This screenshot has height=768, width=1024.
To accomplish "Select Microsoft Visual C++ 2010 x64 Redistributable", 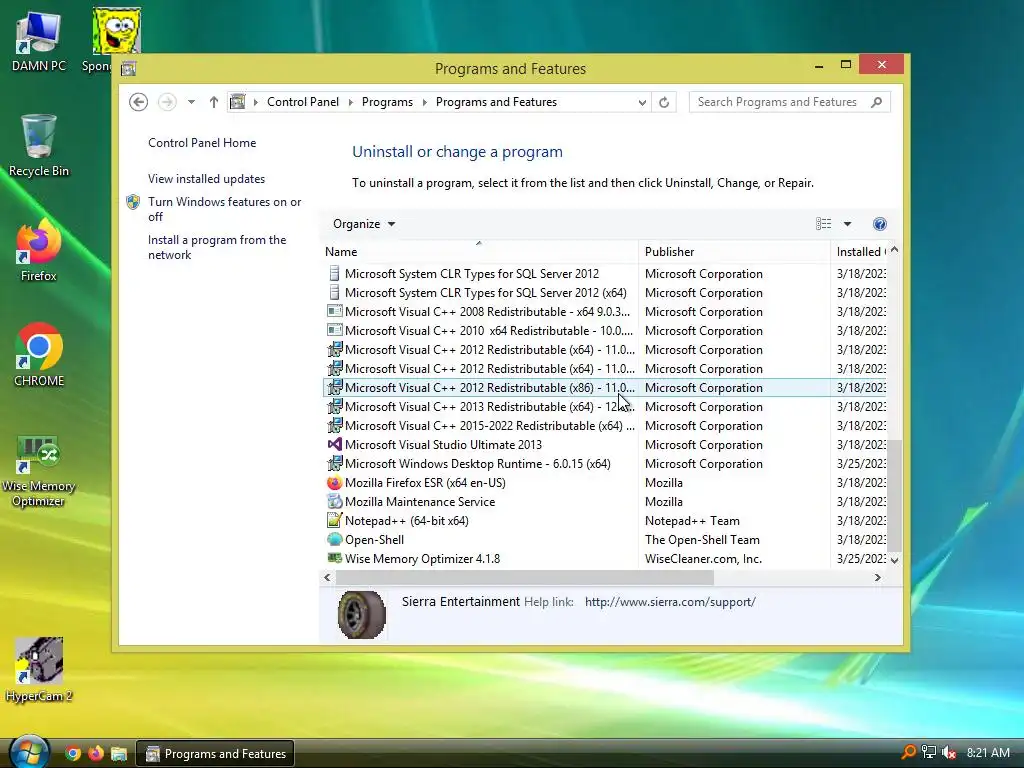I will [x=605, y=330].
